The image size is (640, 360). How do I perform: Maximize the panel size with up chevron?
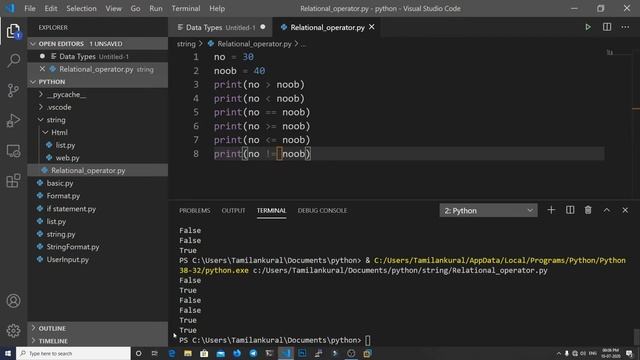coord(607,210)
